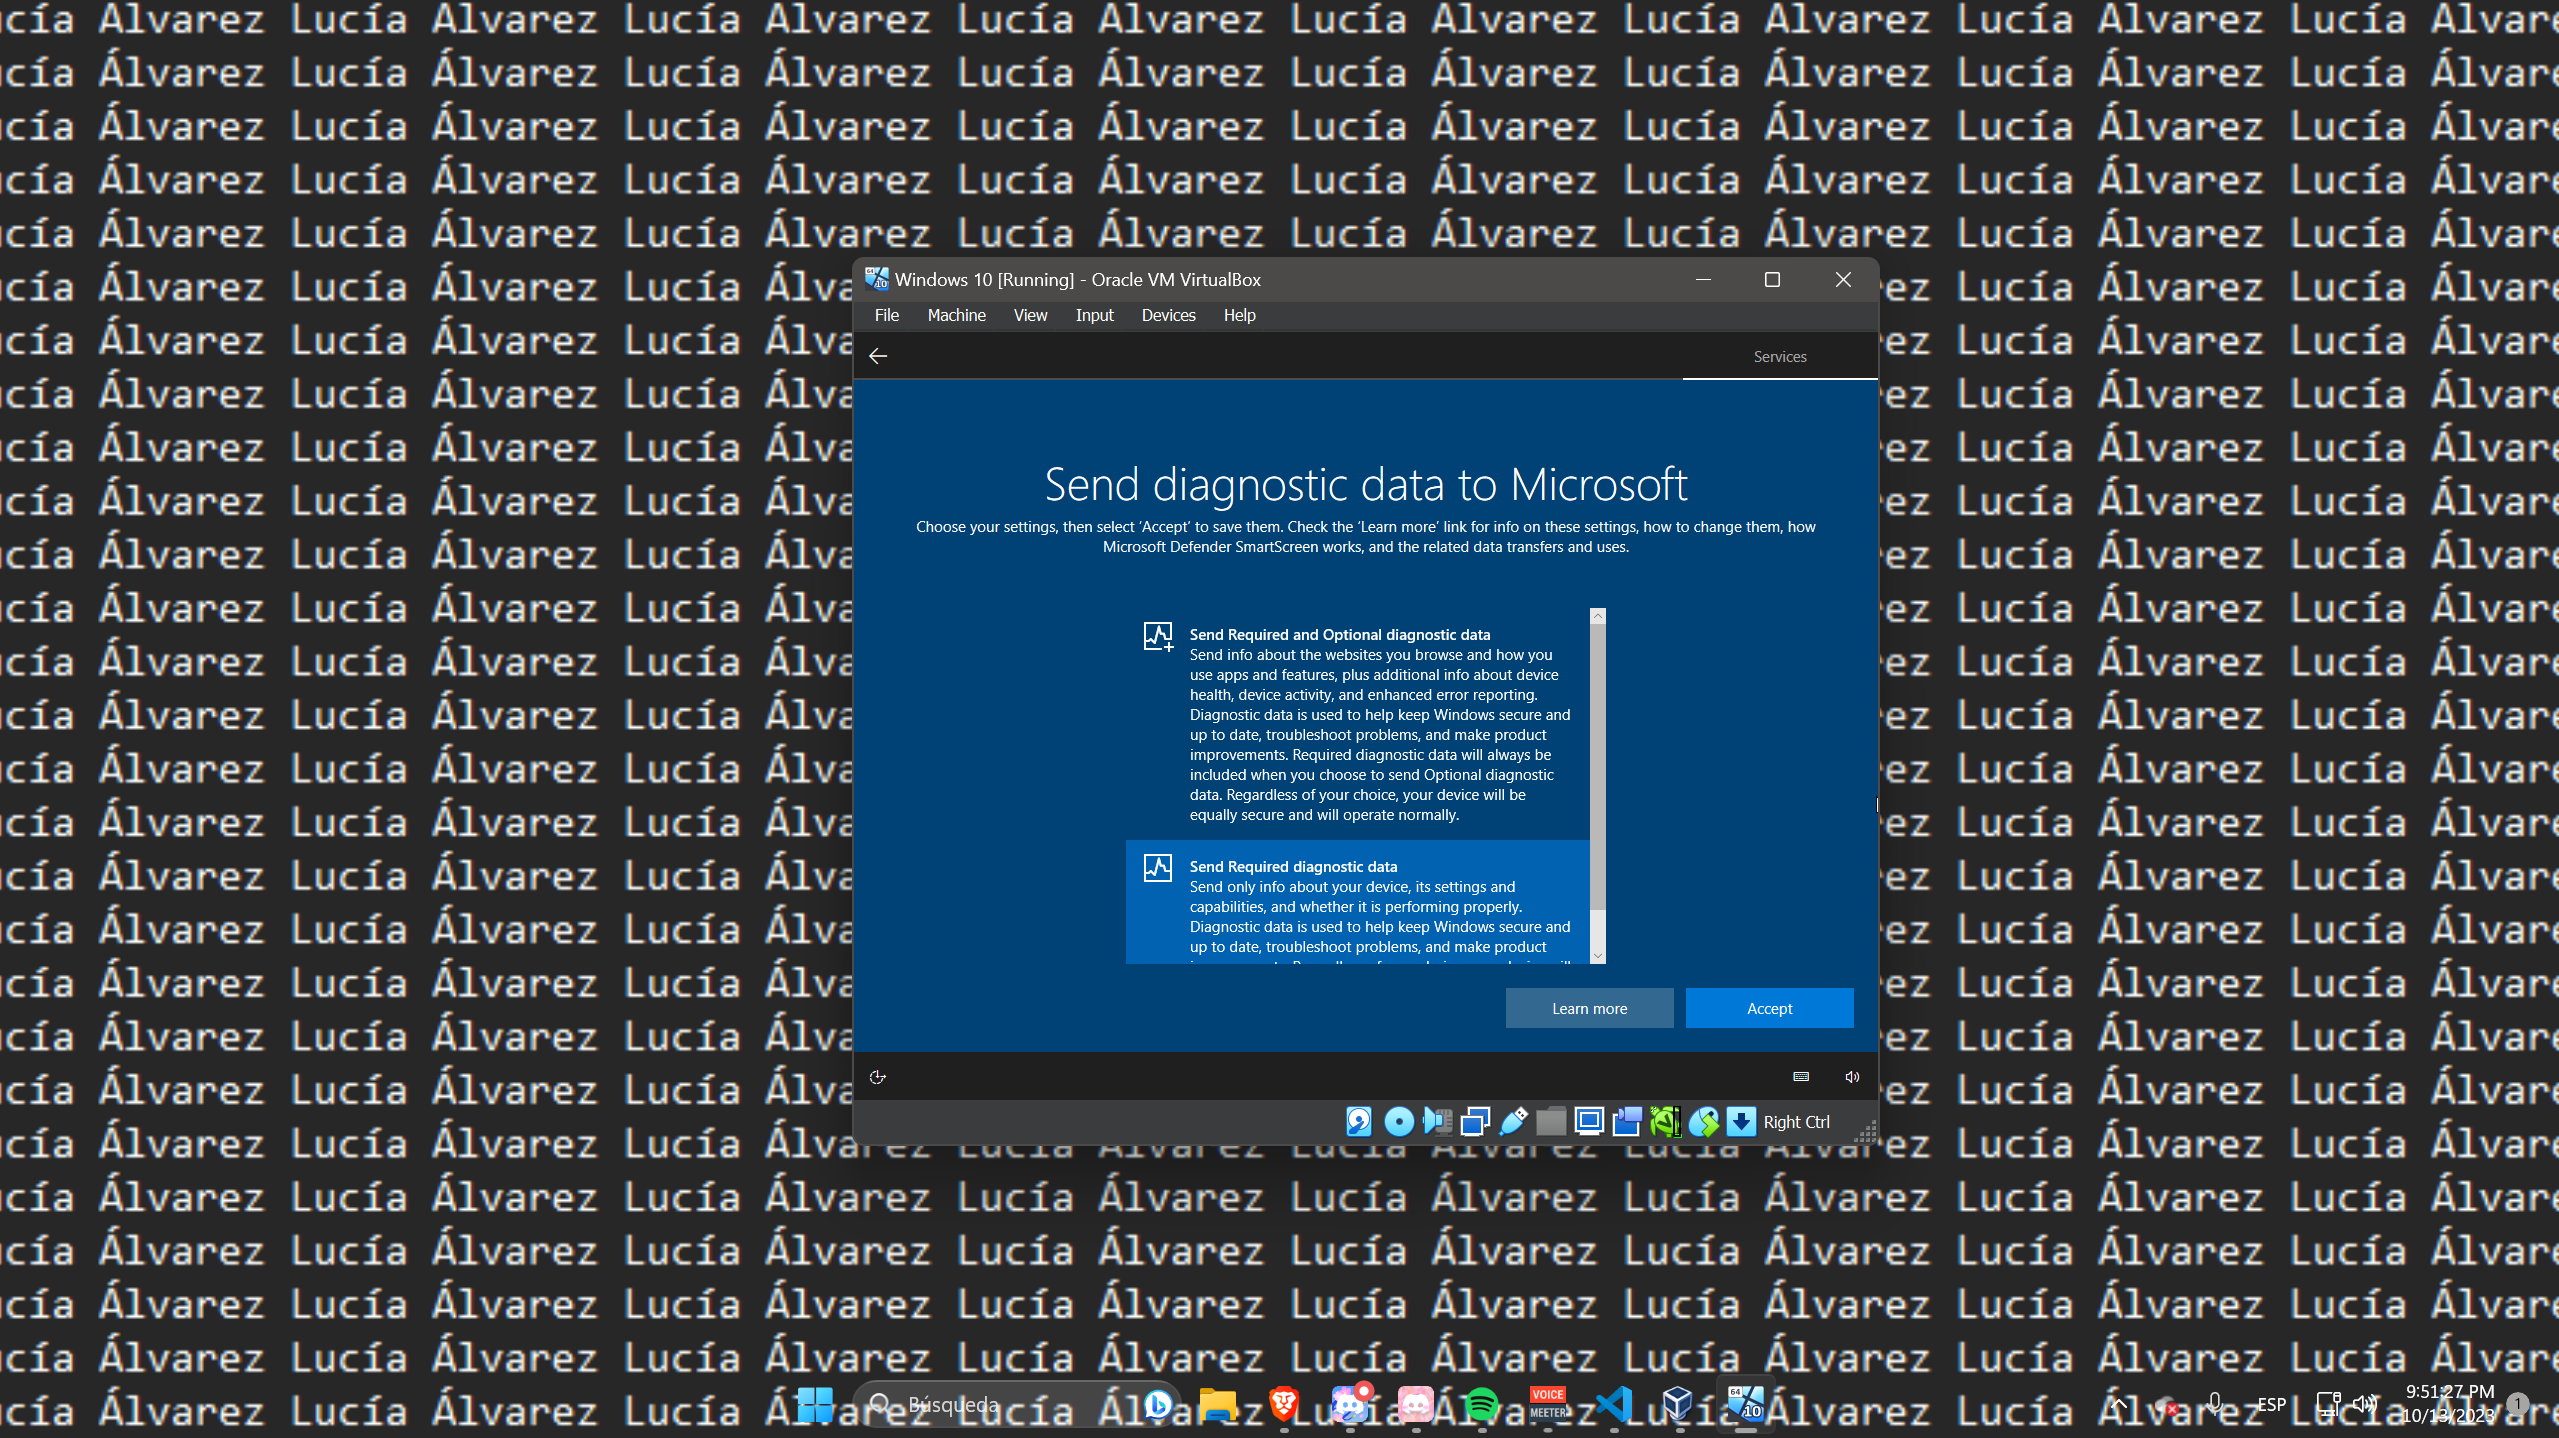Click the audio status icon
Image resolution: width=2559 pixels, height=1438 pixels.
tap(1437, 1121)
